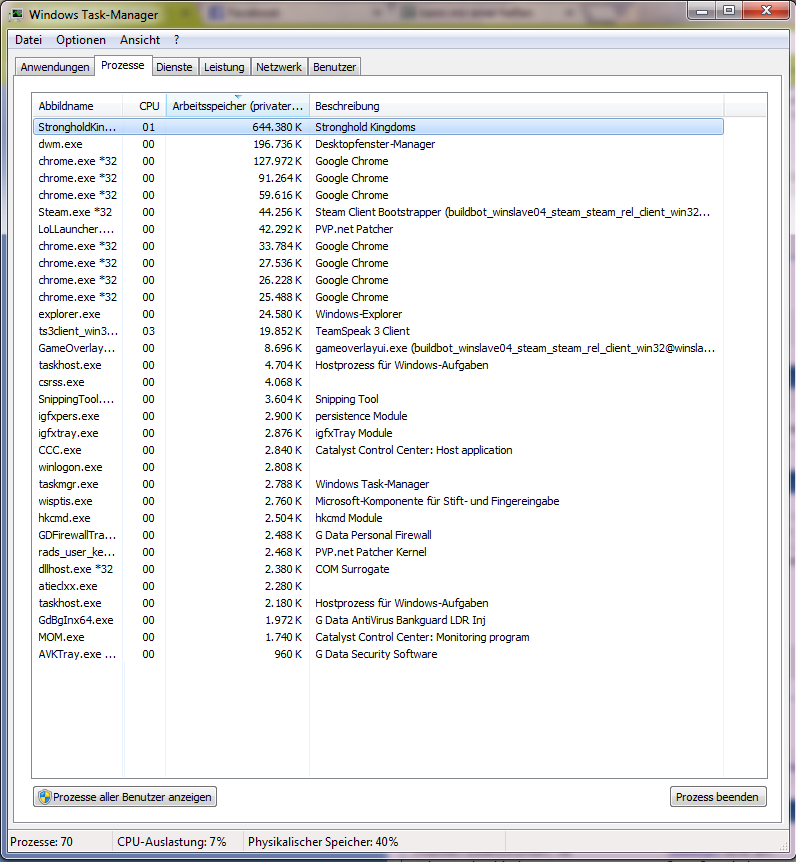Select the winlogon.exe process

pos(378,467)
